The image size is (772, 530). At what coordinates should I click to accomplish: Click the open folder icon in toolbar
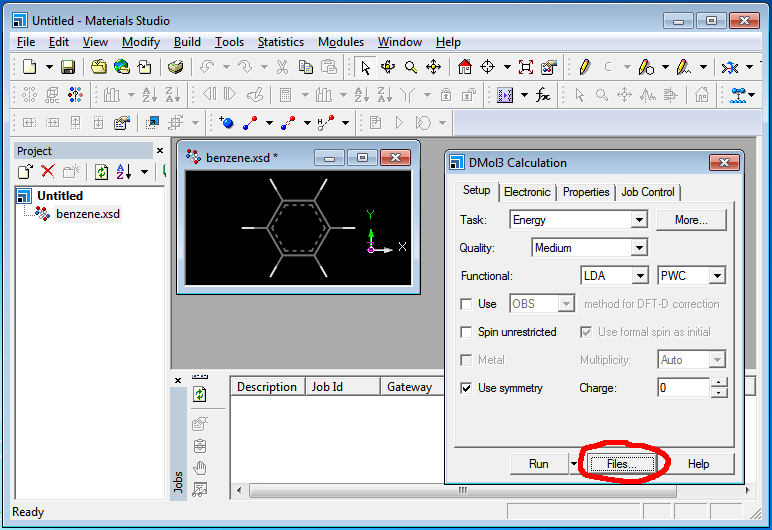(x=99, y=66)
